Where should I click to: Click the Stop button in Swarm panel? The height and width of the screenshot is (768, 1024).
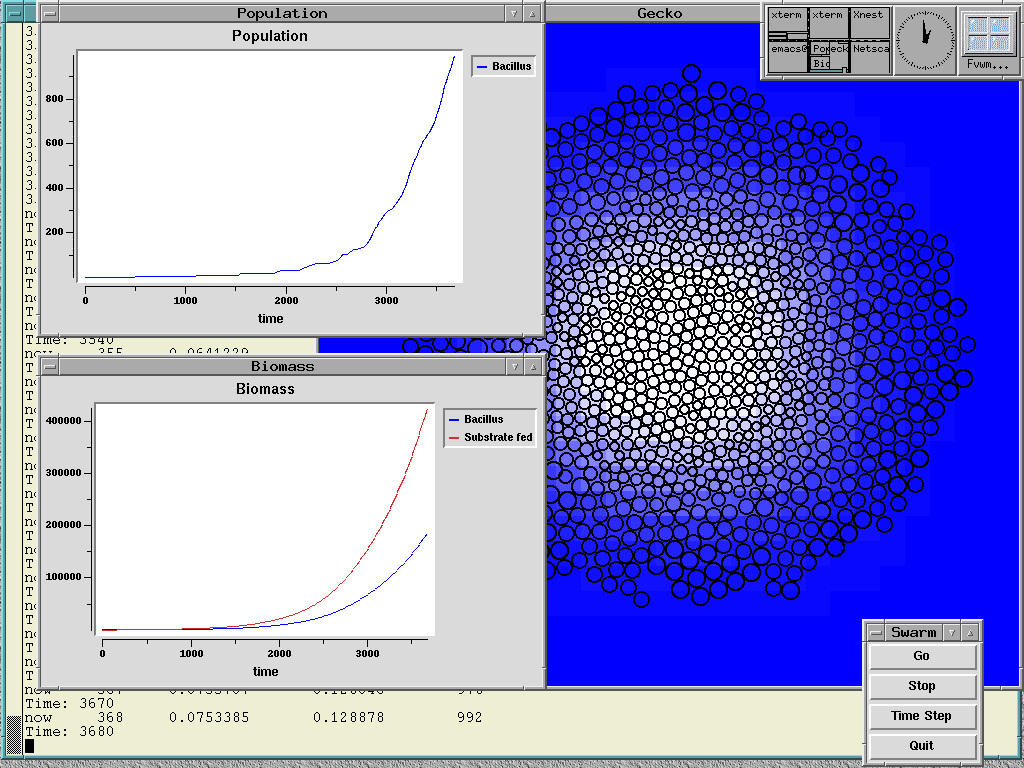pyautogui.click(x=922, y=686)
